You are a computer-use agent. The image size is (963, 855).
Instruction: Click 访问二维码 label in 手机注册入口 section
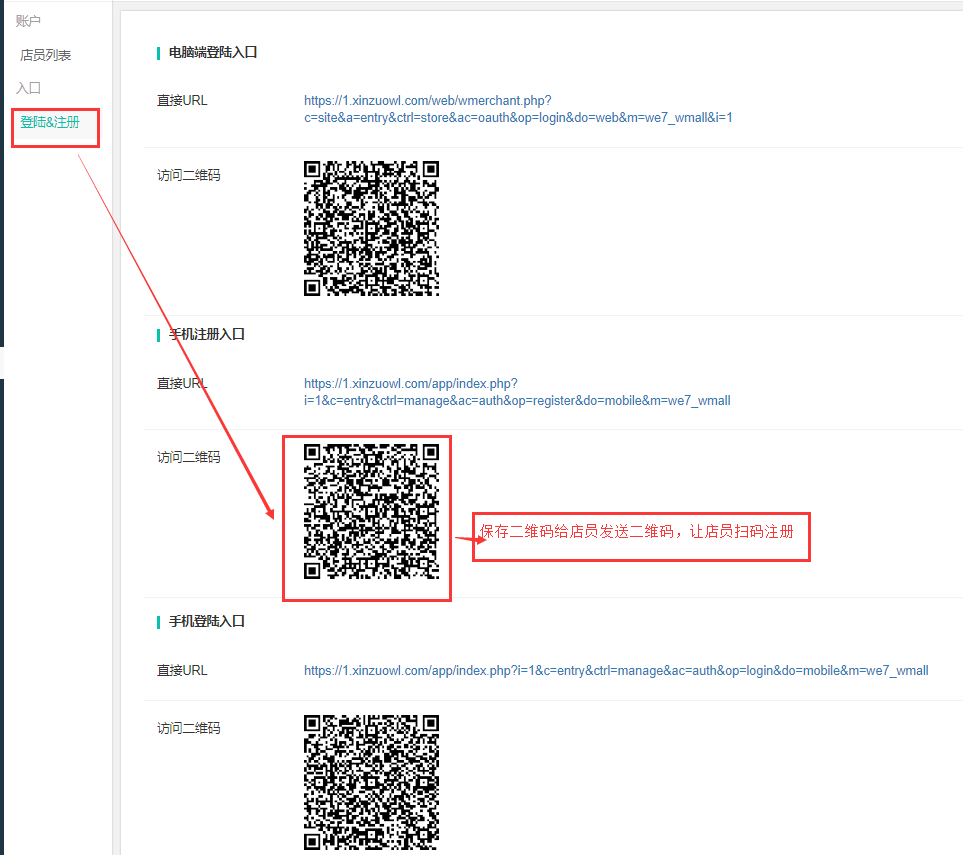tap(189, 457)
